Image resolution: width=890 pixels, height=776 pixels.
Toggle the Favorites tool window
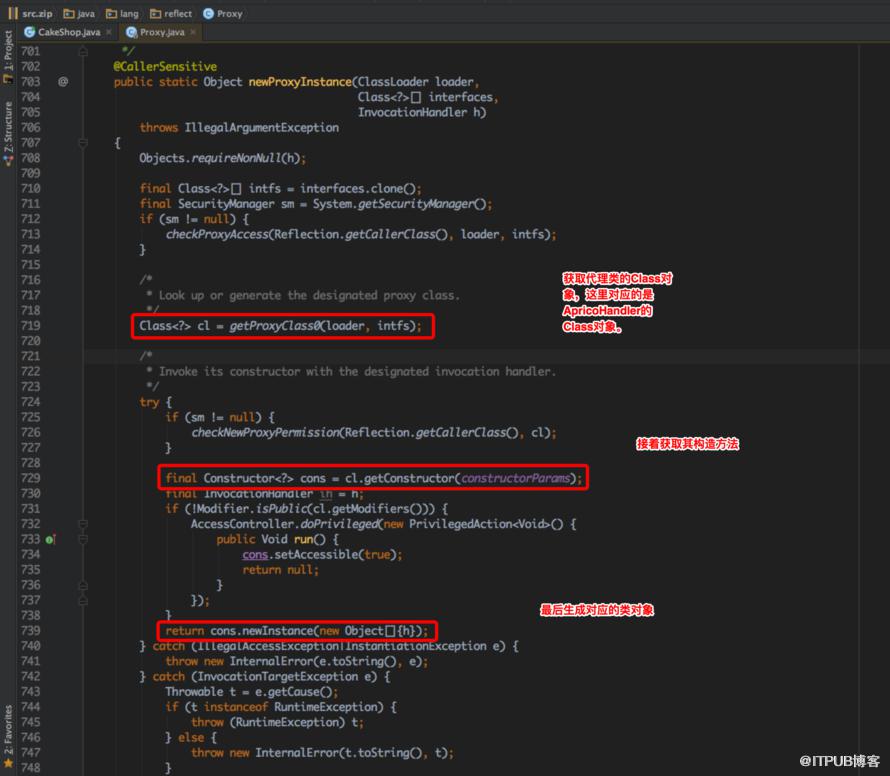coord(8,736)
